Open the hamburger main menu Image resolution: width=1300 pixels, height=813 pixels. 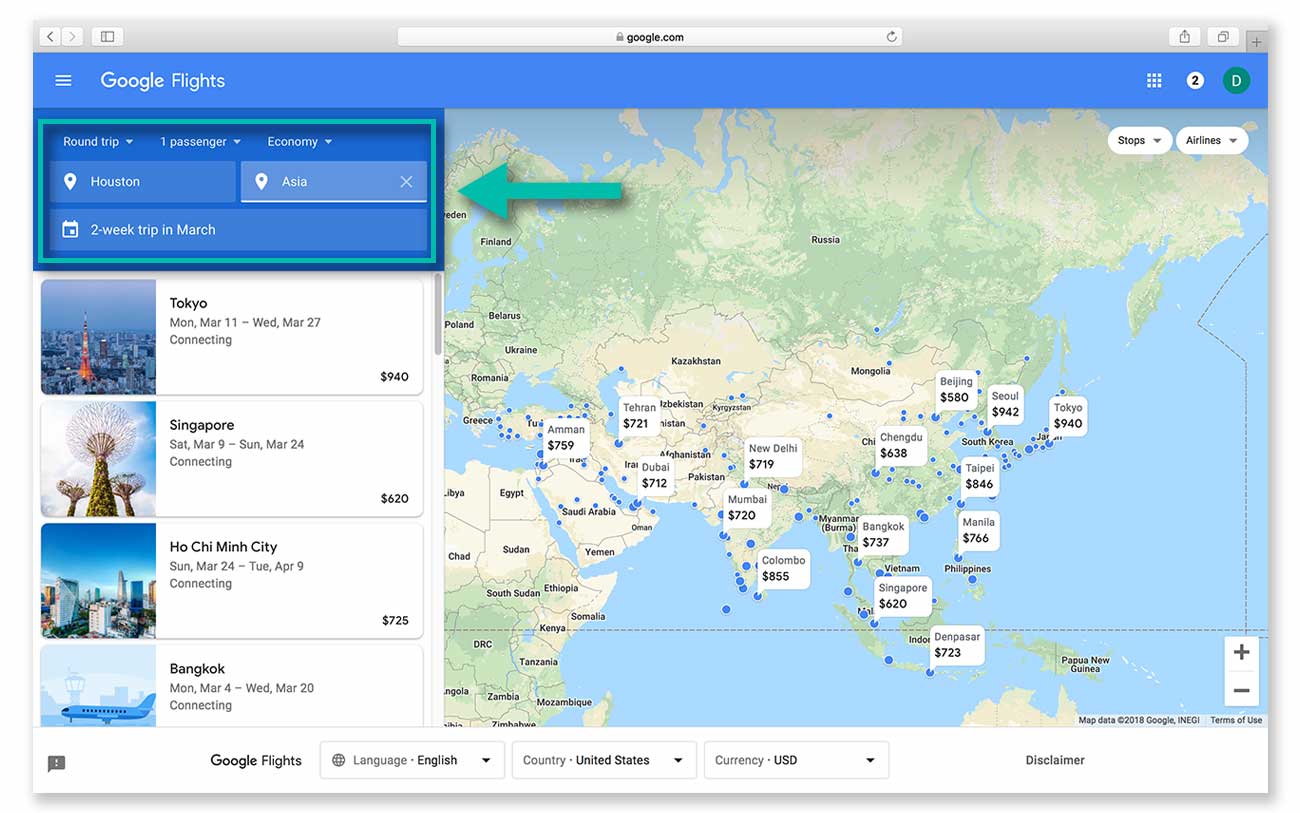click(63, 80)
